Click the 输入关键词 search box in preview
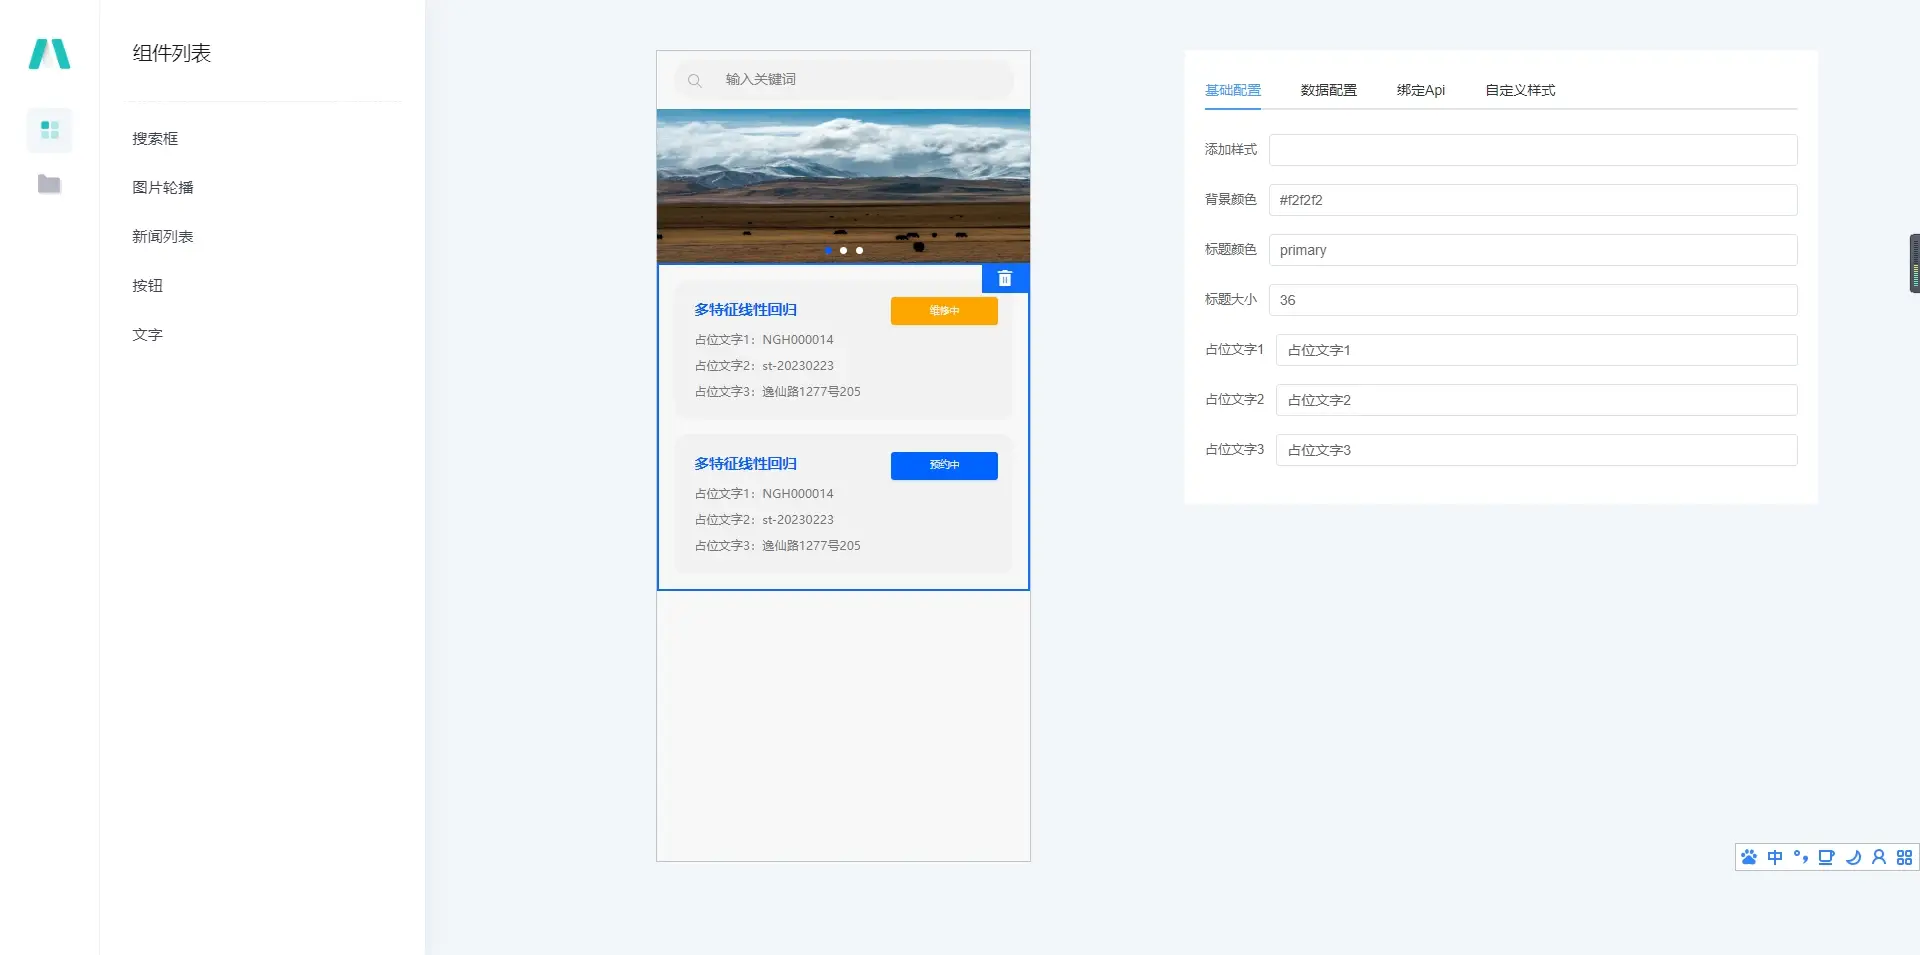 click(x=843, y=80)
